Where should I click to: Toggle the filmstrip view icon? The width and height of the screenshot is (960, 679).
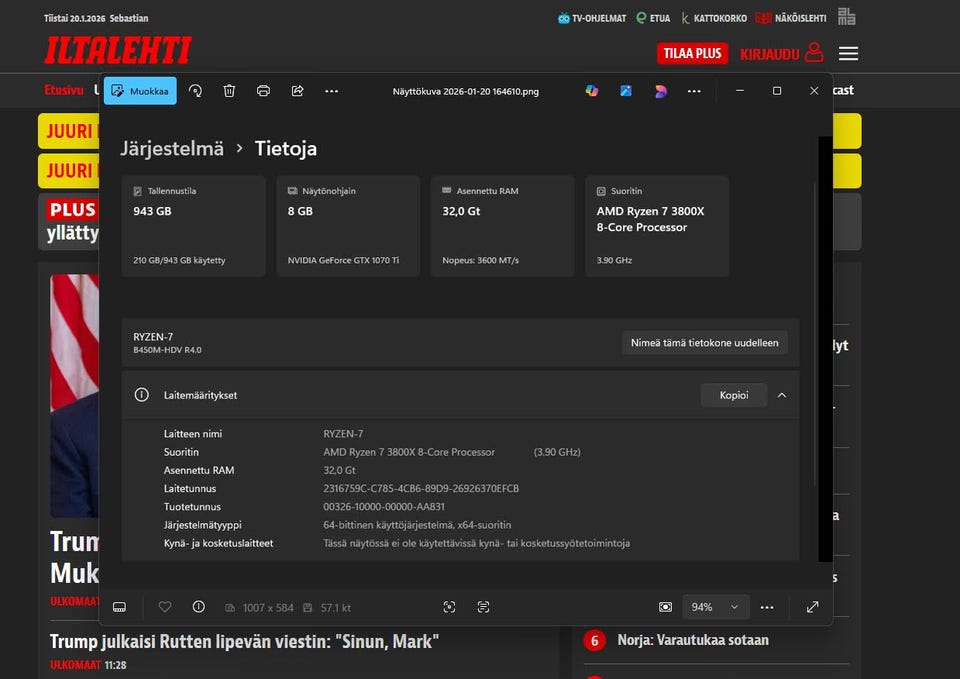(x=119, y=607)
